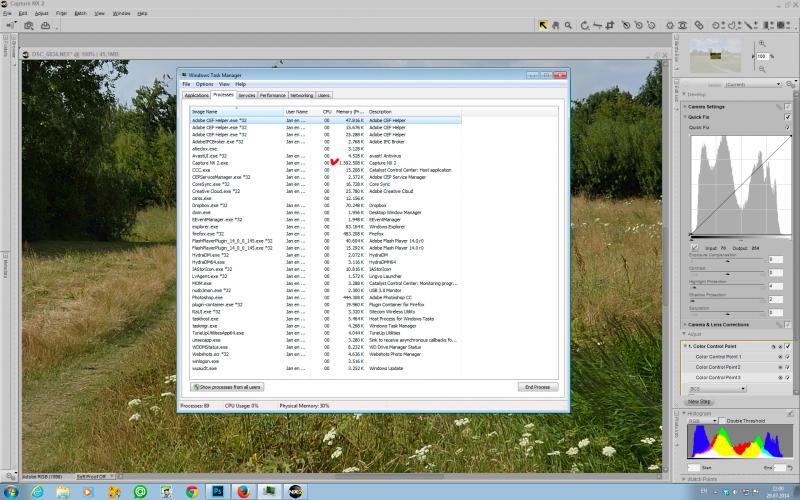Click the print icon in top-left toolbar
Screen dimensions: 800x500
[x=45, y=26]
